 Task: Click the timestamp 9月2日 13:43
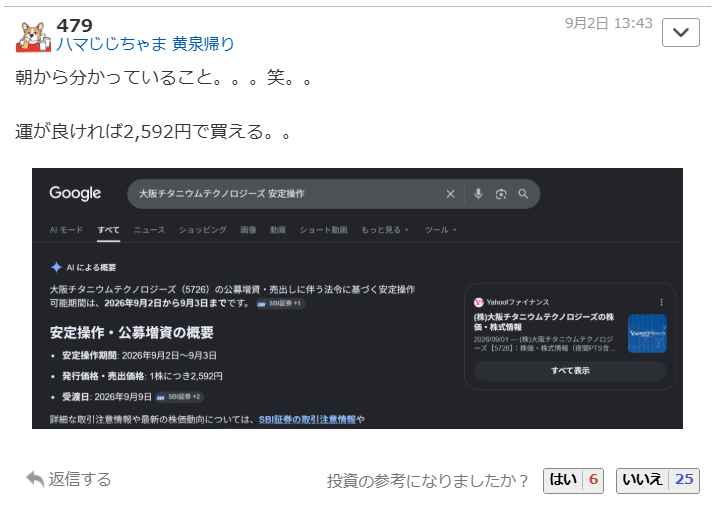[x=608, y=23]
